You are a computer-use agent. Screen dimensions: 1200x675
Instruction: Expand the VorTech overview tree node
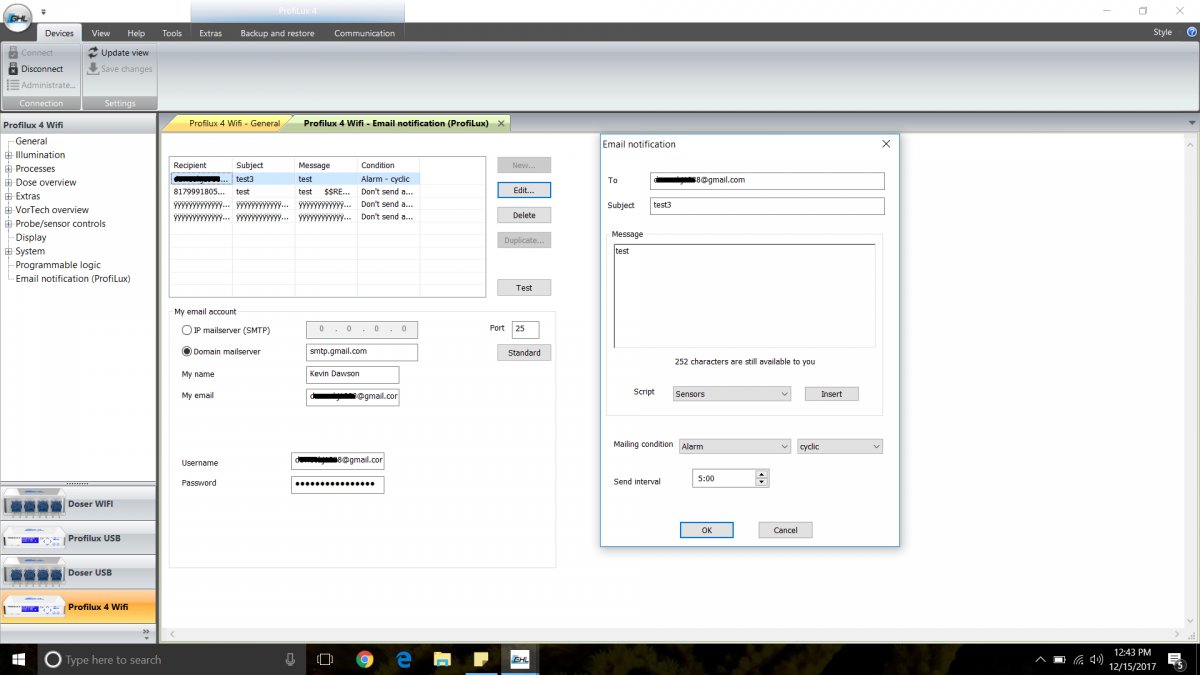click(x=9, y=210)
